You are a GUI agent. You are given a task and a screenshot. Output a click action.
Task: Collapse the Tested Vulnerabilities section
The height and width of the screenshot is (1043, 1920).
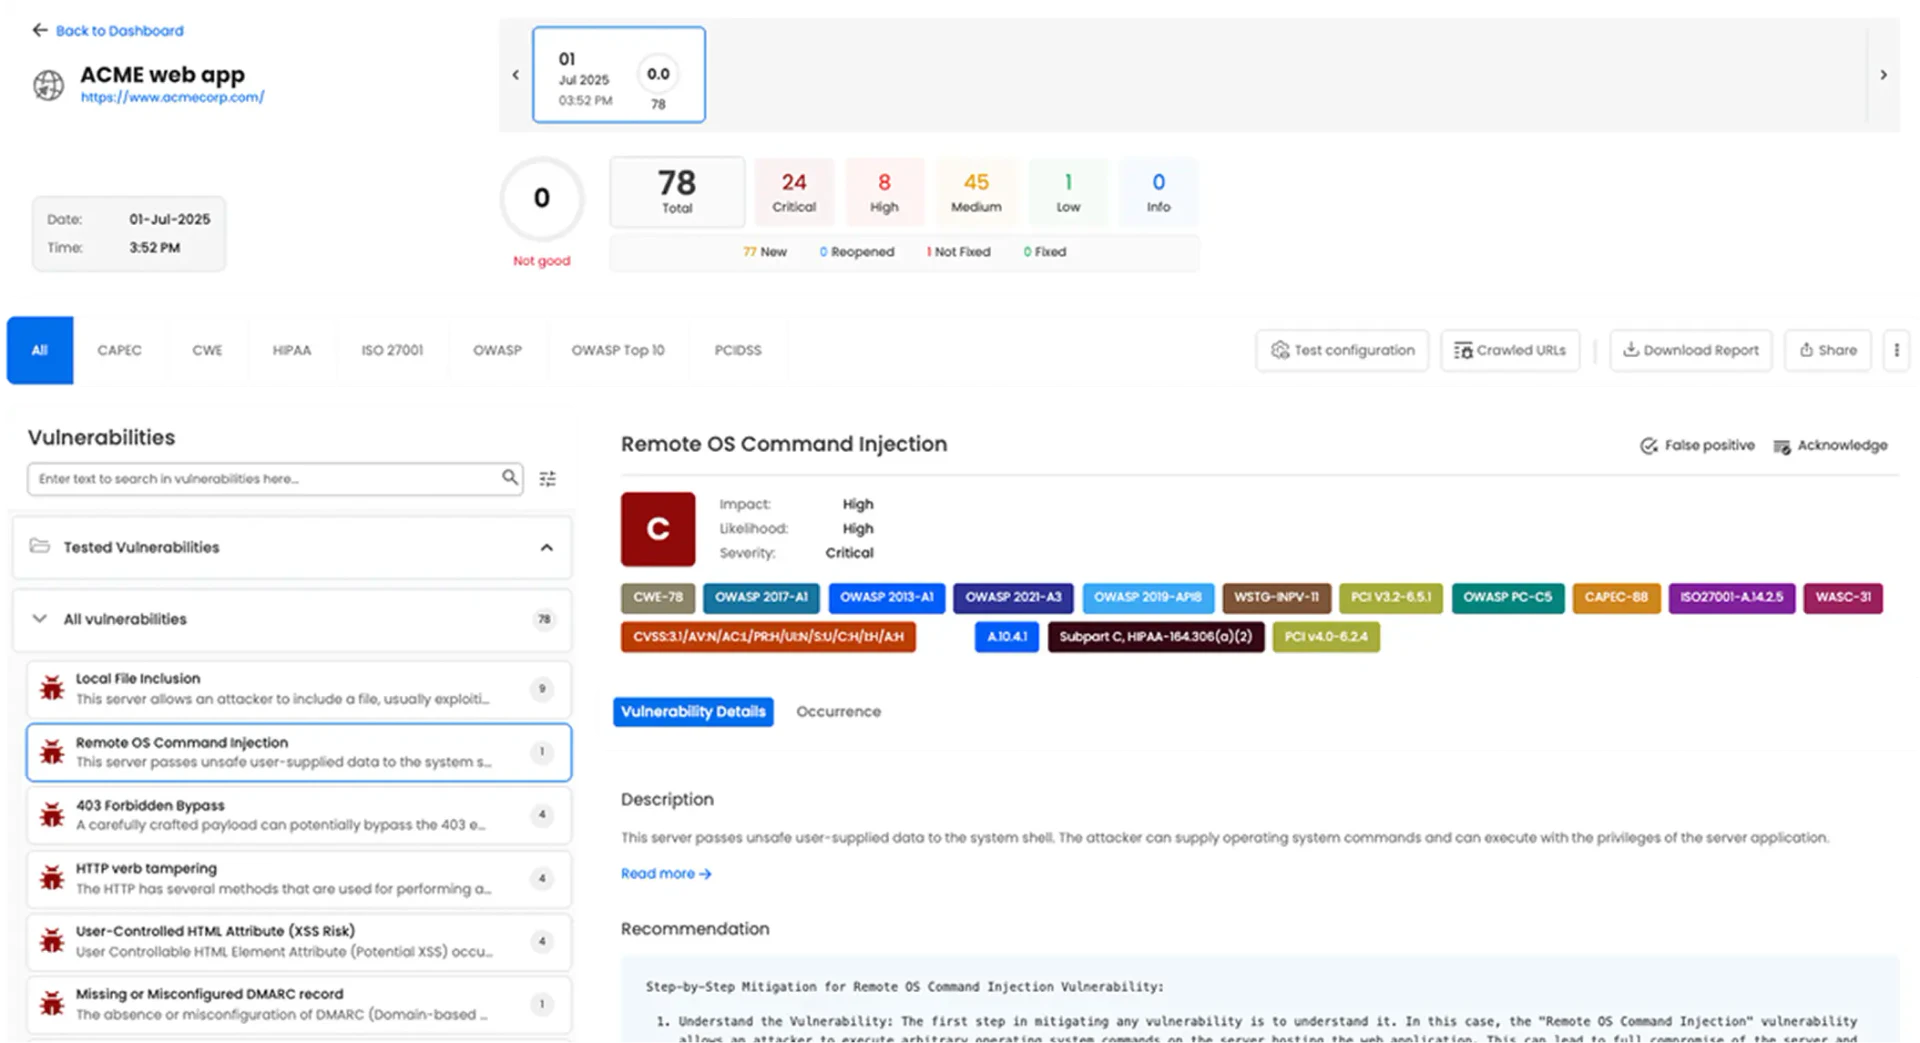(546, 547)
